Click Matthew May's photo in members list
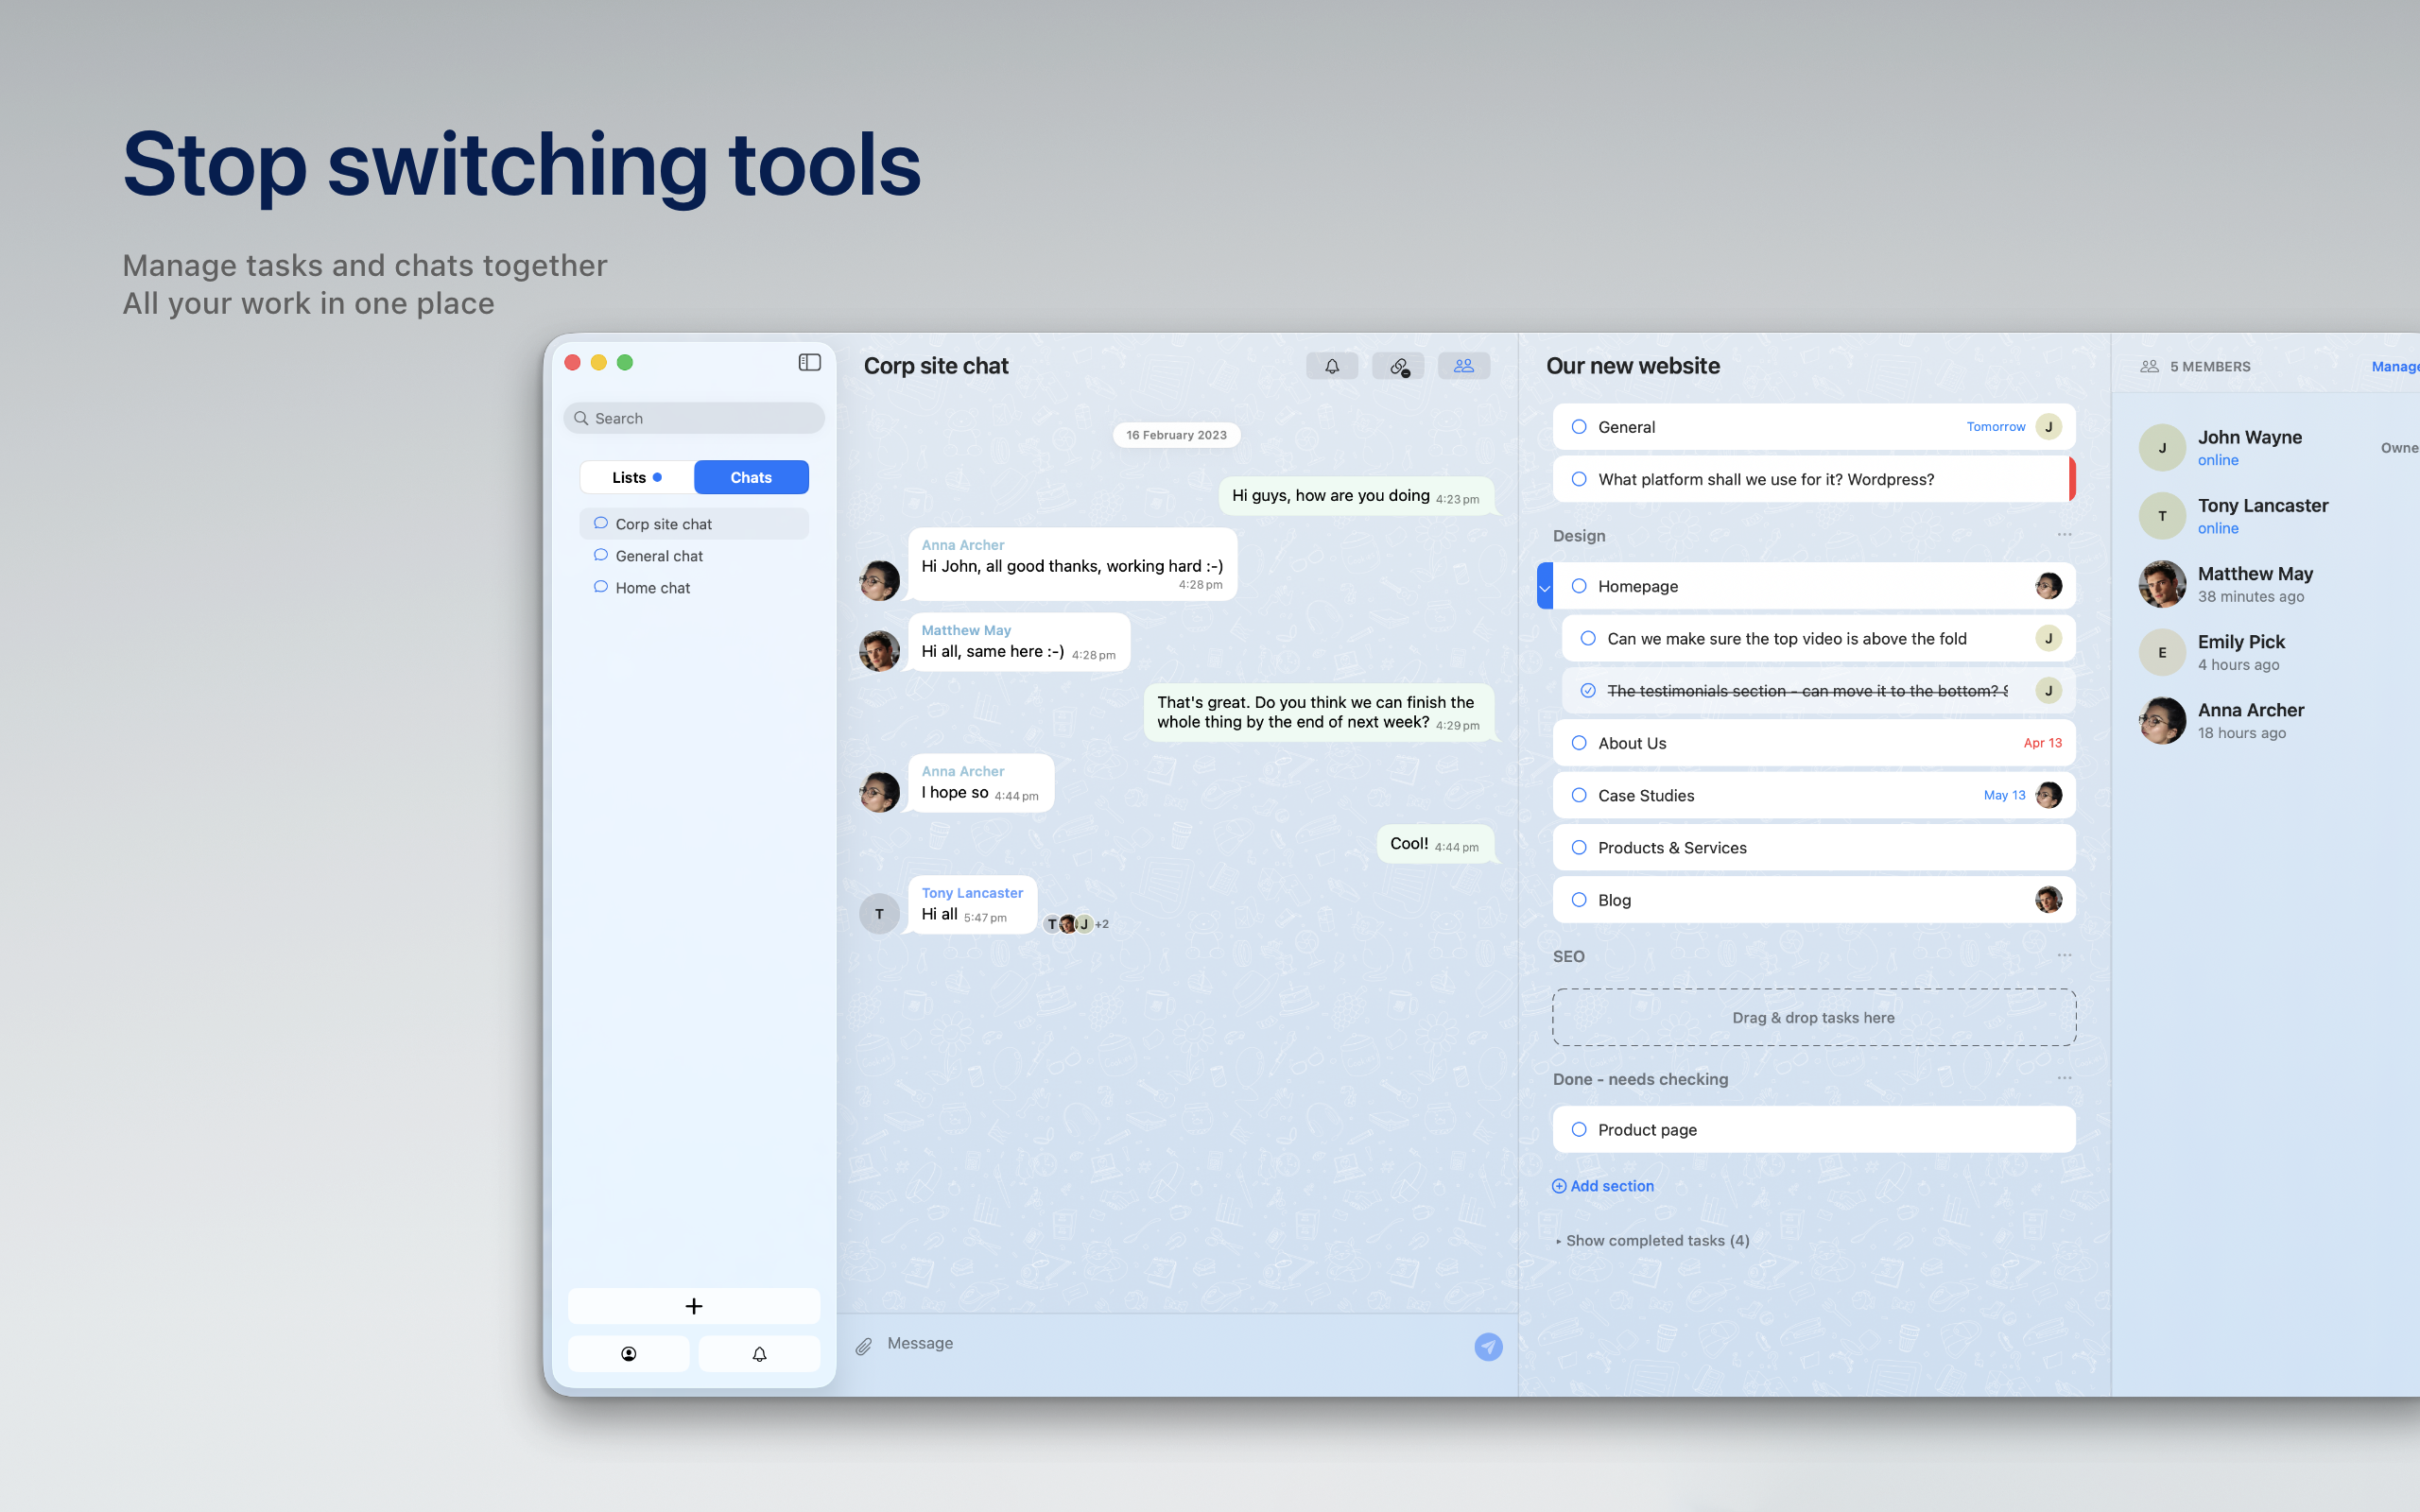 coord(2162,584)
